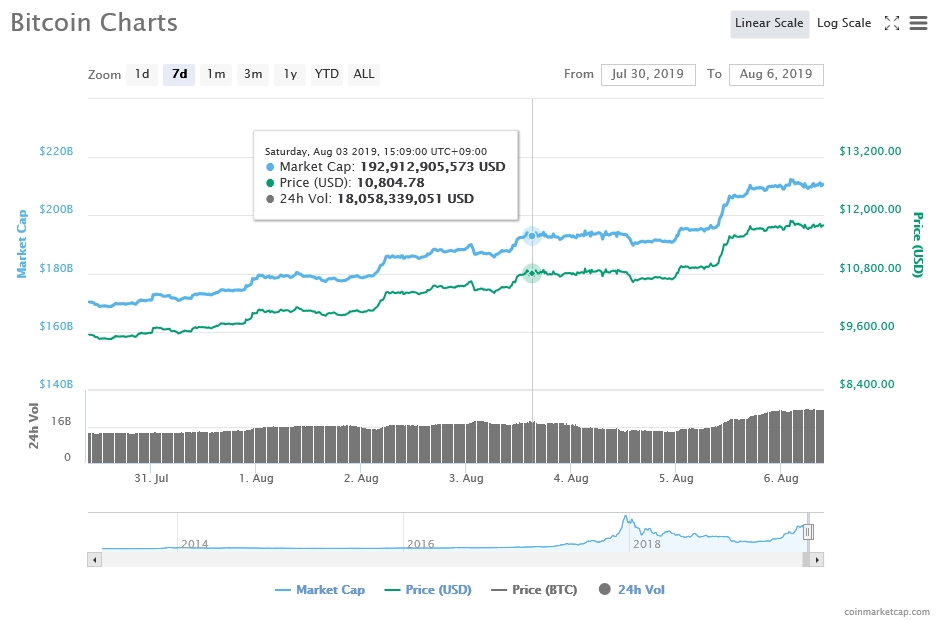Click the fullscreen expand icon

[892, 24]
